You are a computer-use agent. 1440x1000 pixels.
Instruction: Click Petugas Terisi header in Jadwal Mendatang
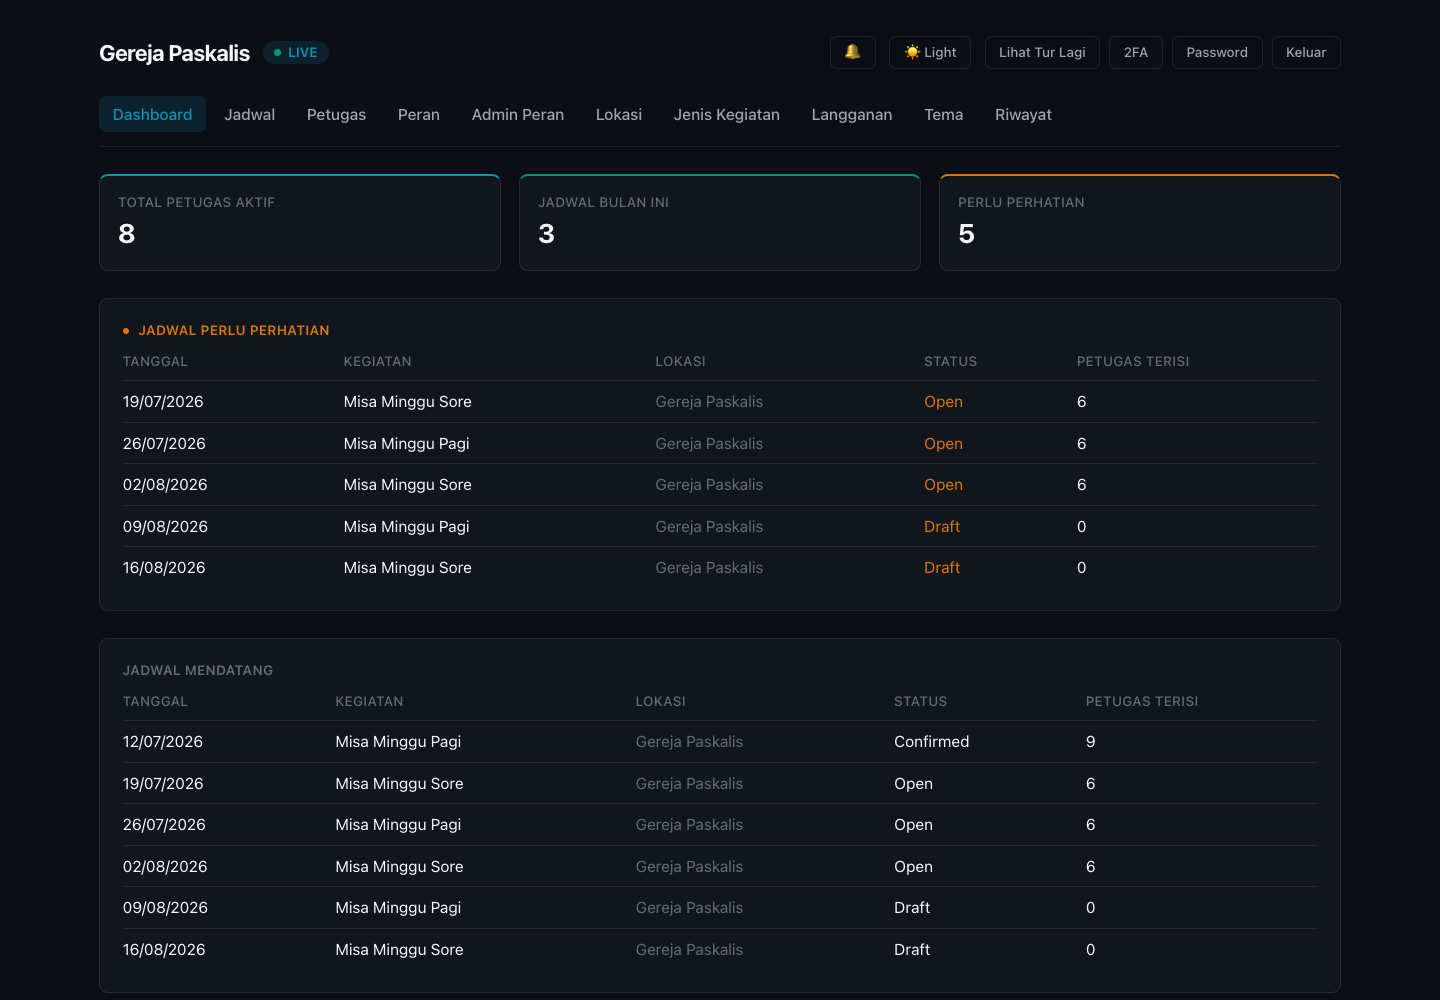pyautogui.click(x=1142, y=702)
